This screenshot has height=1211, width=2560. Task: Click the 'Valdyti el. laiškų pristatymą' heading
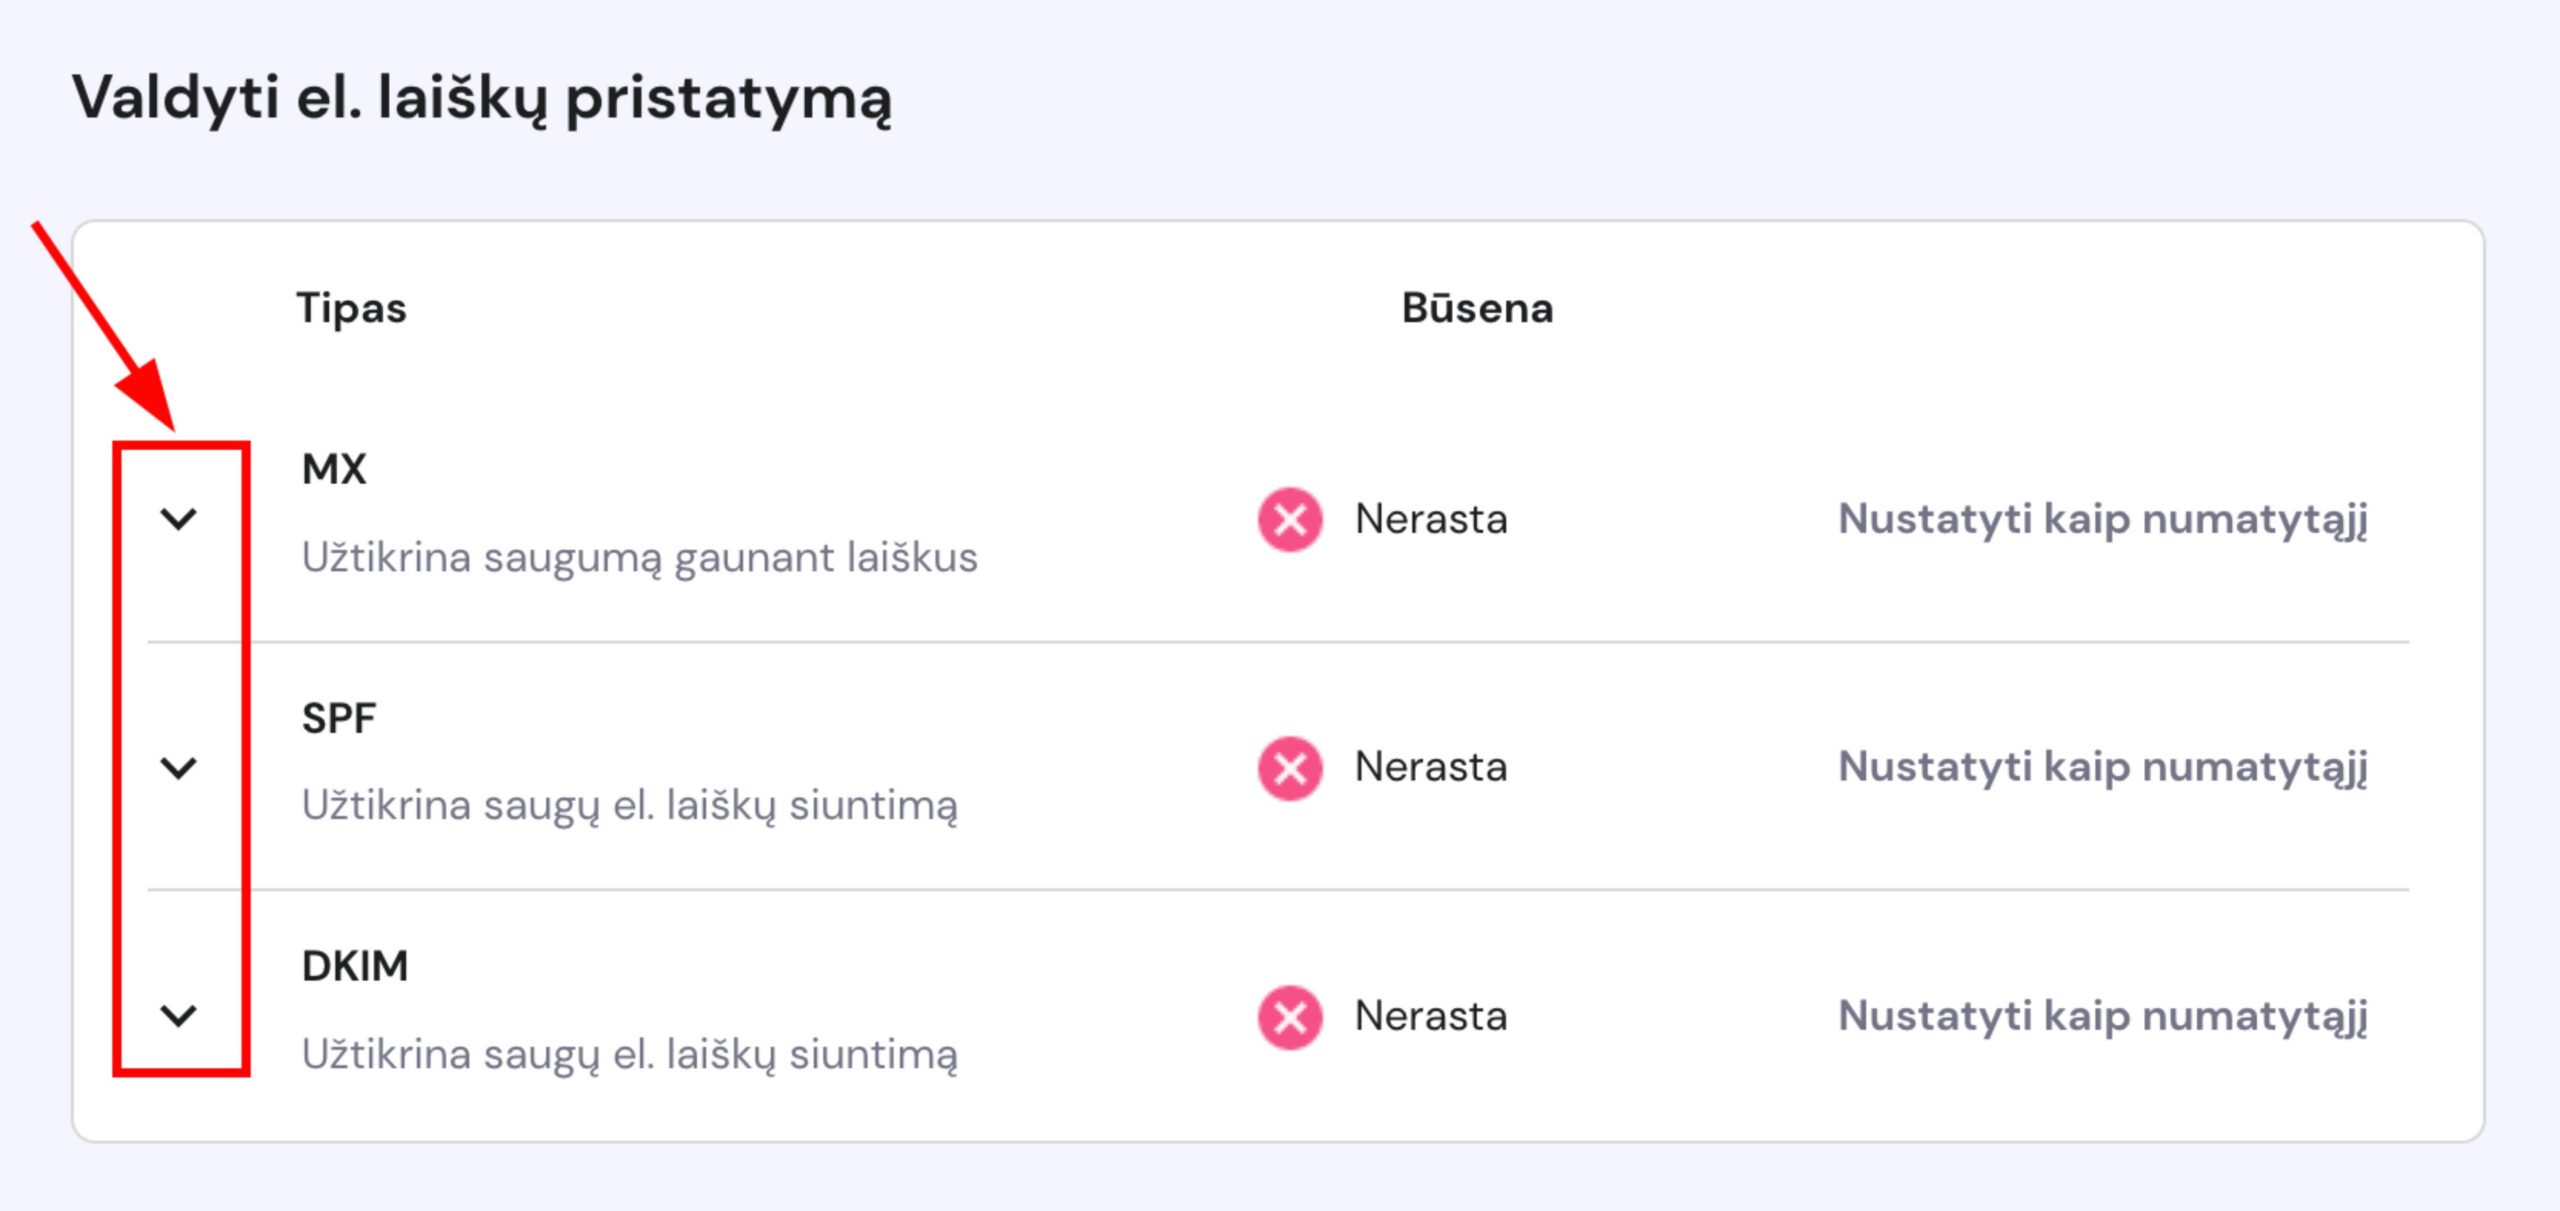(x=481, y=98)
